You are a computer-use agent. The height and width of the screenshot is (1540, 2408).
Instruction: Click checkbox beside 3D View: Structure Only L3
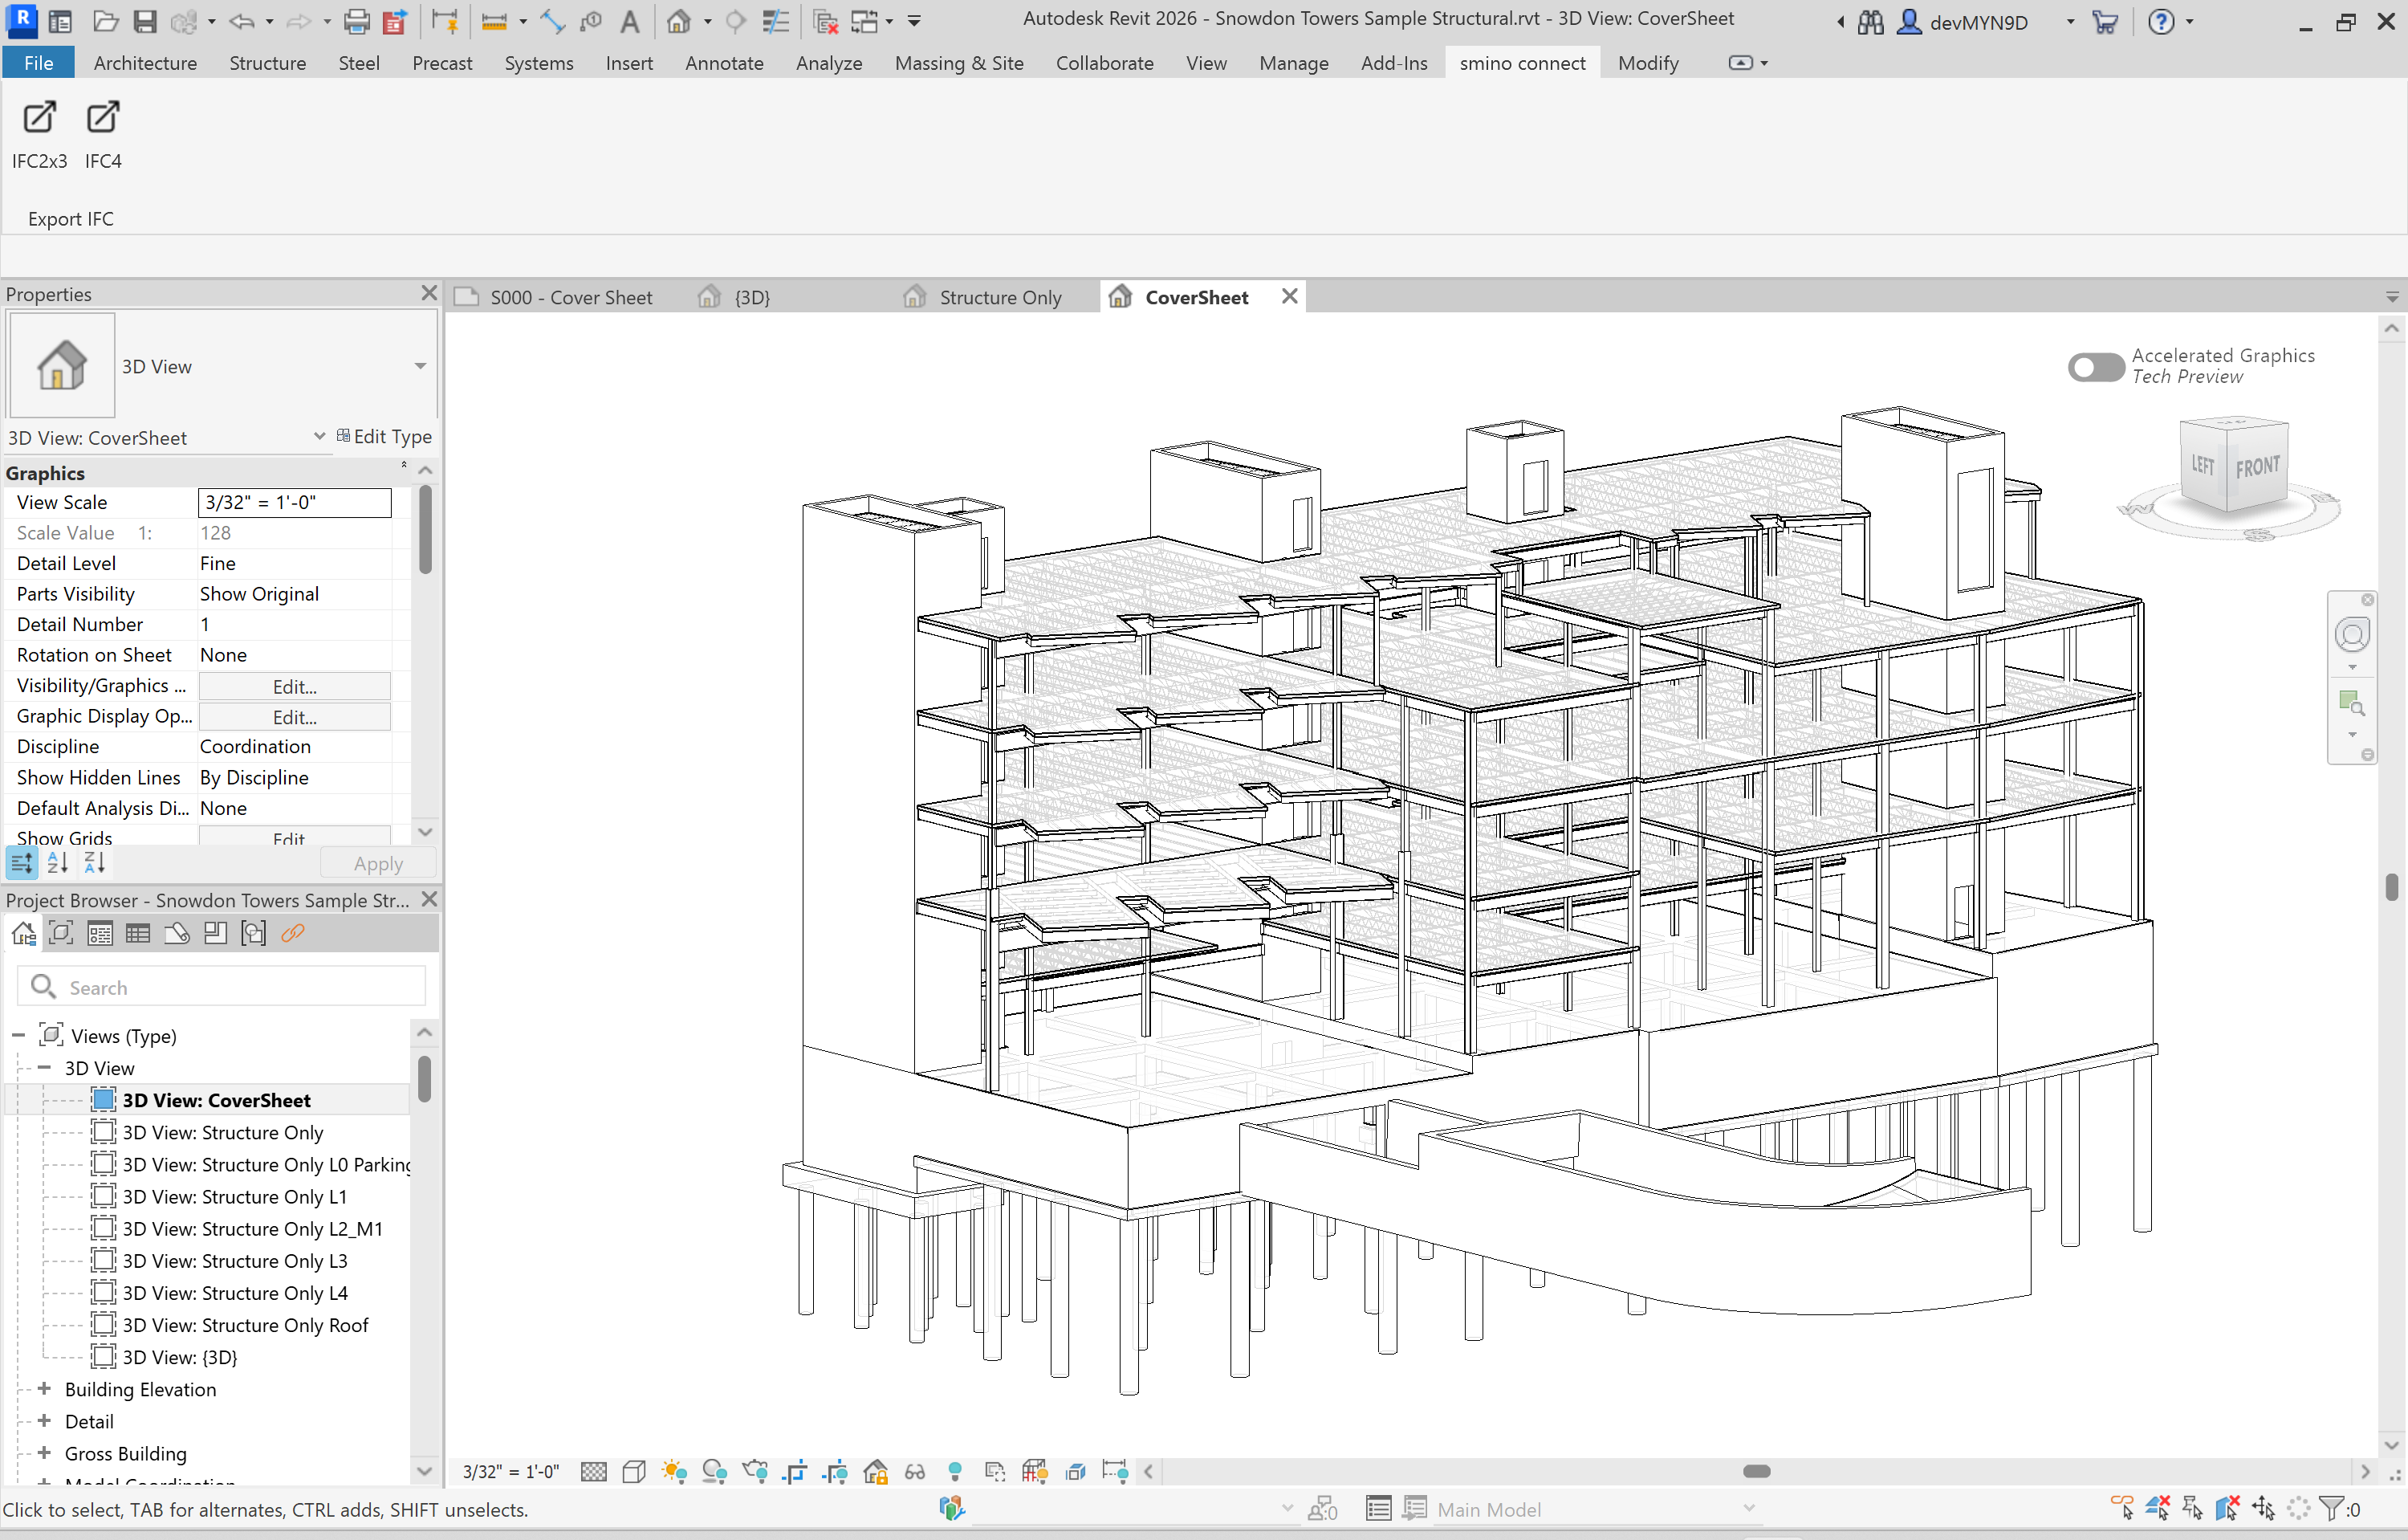tap(103, 1261)
